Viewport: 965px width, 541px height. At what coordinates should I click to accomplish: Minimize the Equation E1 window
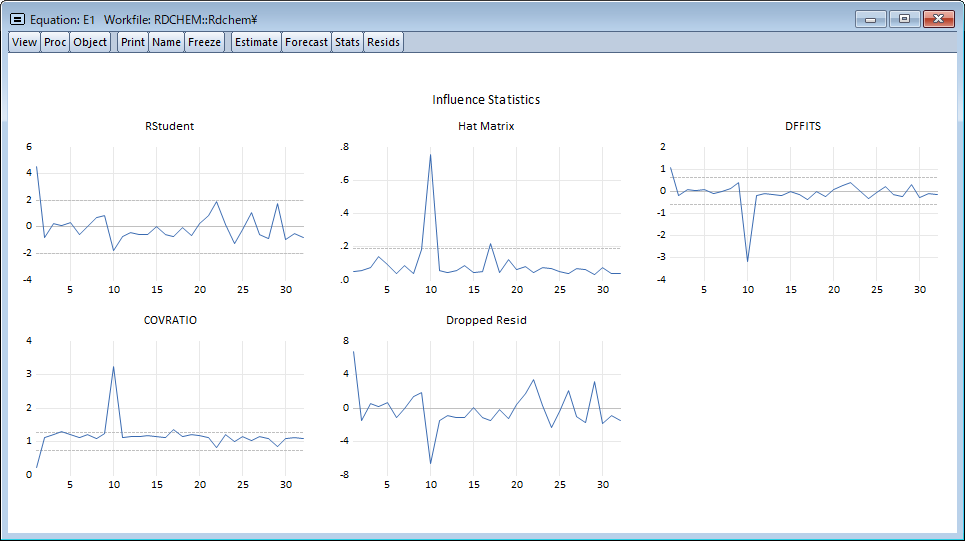click(870, 20)
